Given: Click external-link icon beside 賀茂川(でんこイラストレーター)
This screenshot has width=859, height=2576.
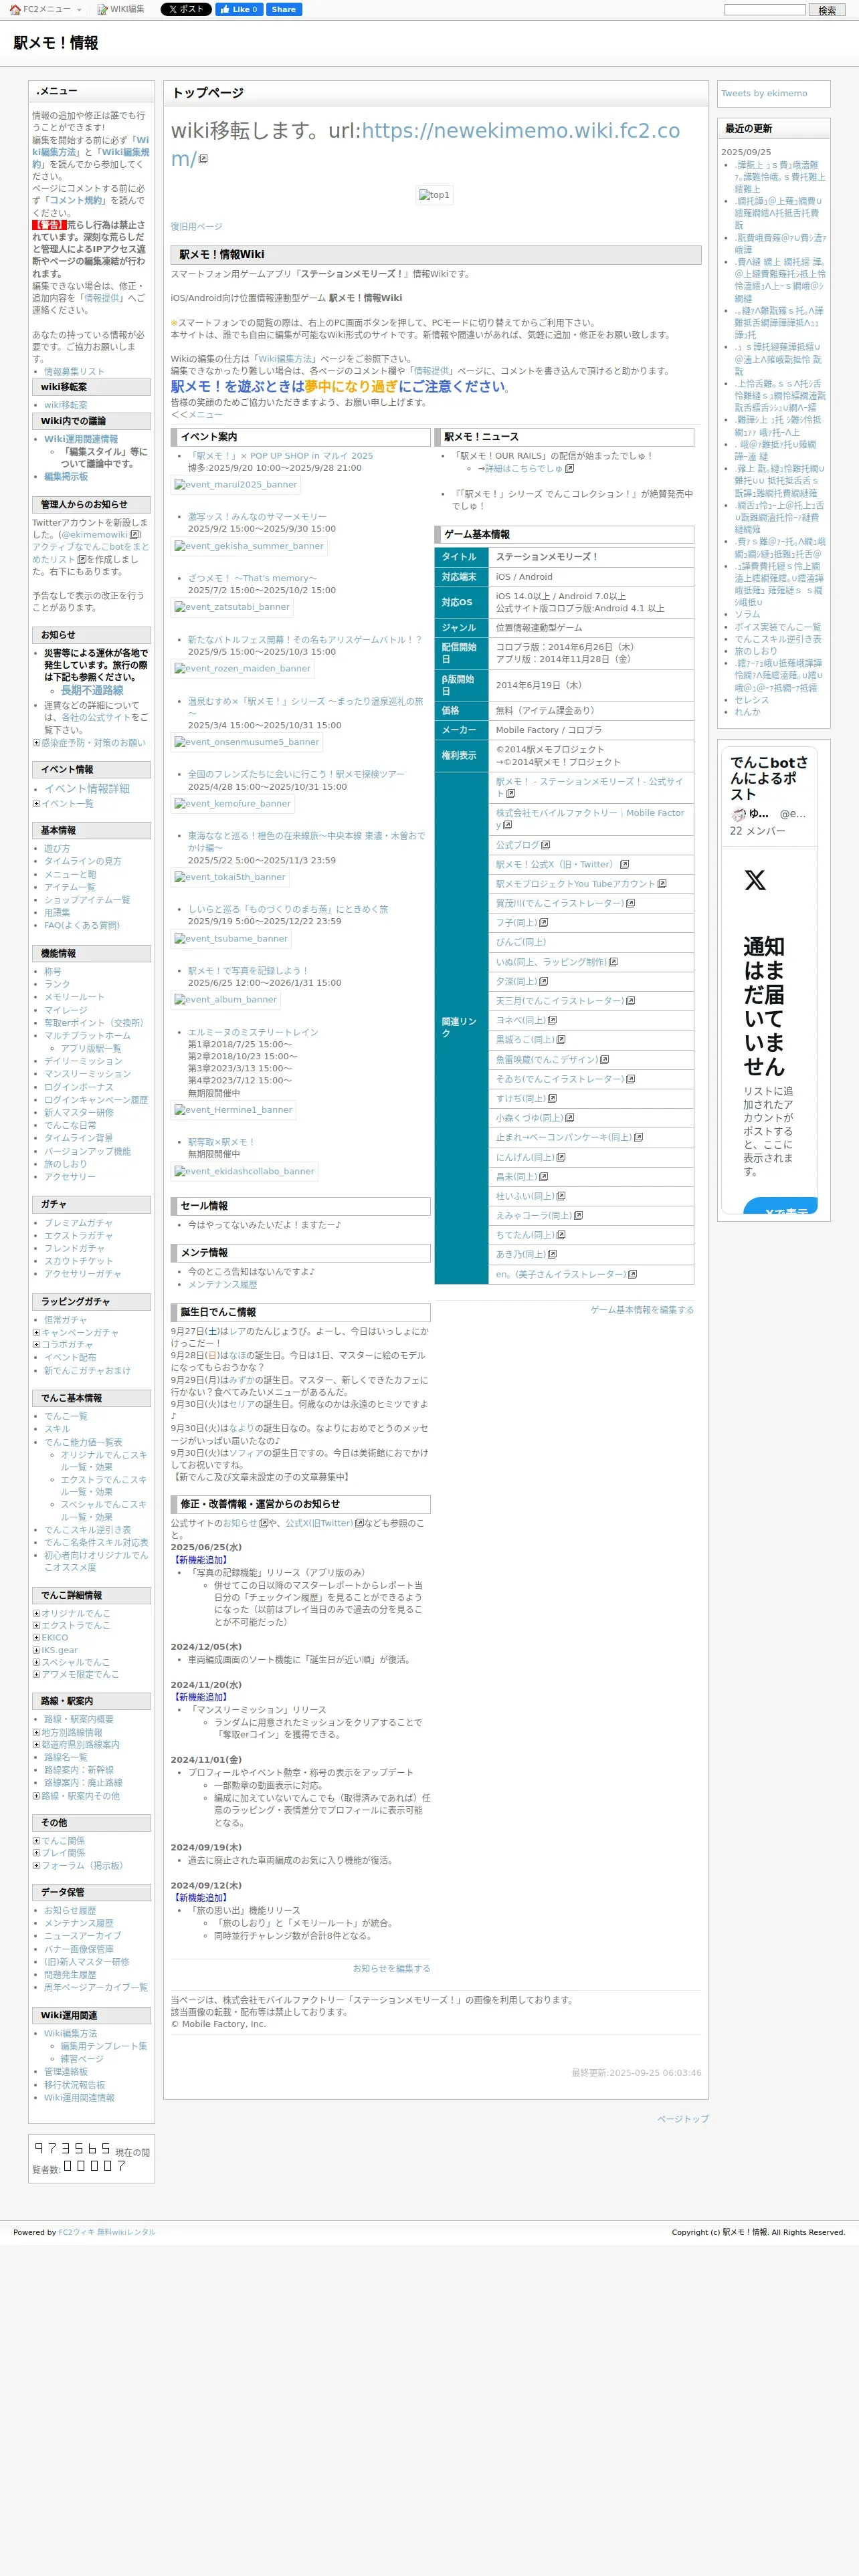Looking at the screenshot, I should pos(630,904).
